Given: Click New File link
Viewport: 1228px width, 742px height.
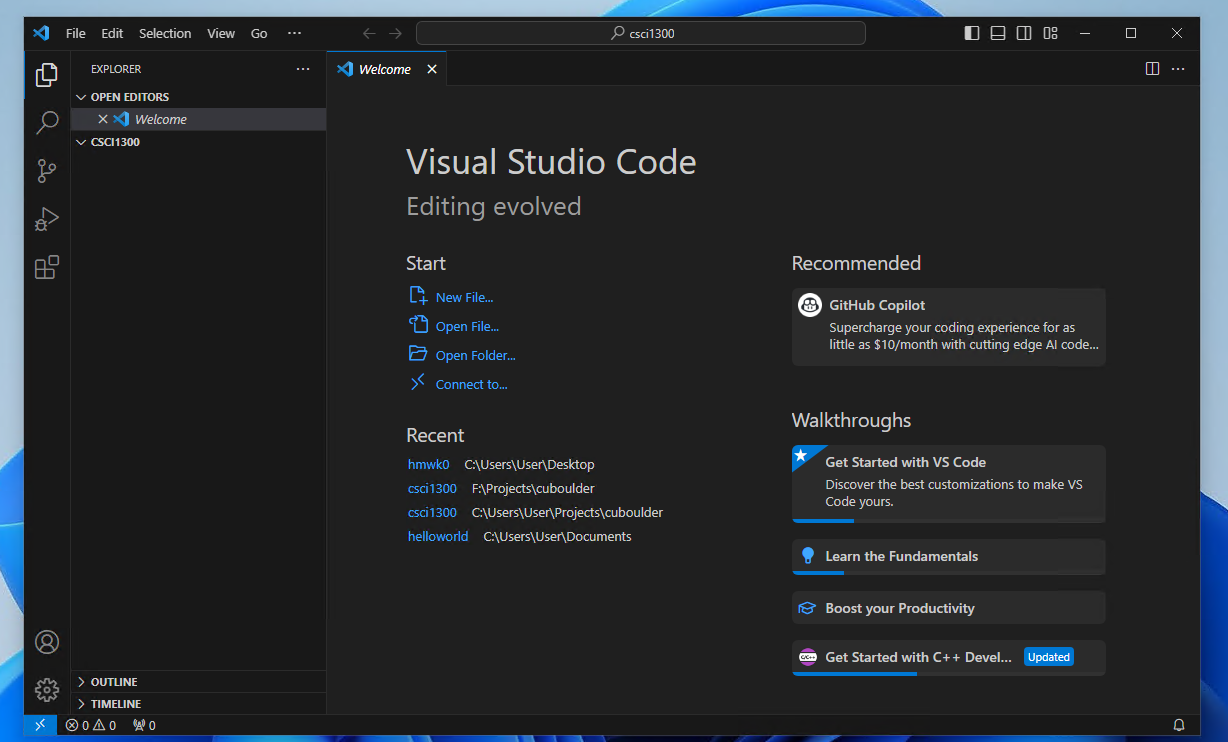Looking at the screenshot, I should coord(464,298).
